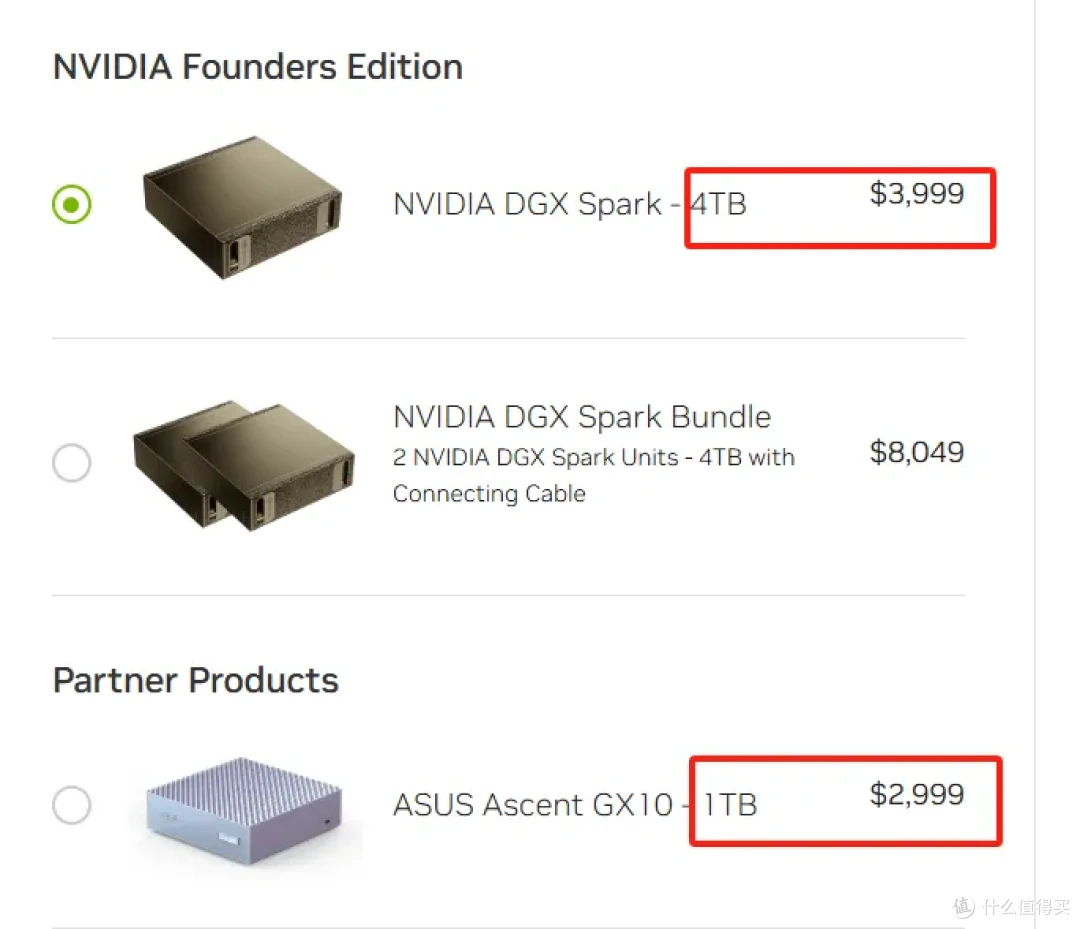Click the 1TB storage label of ASUS GX10

click(729, 804)
